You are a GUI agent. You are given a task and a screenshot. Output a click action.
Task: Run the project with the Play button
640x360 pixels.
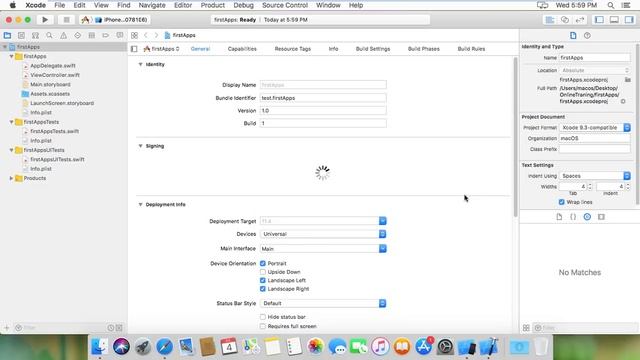45,20
